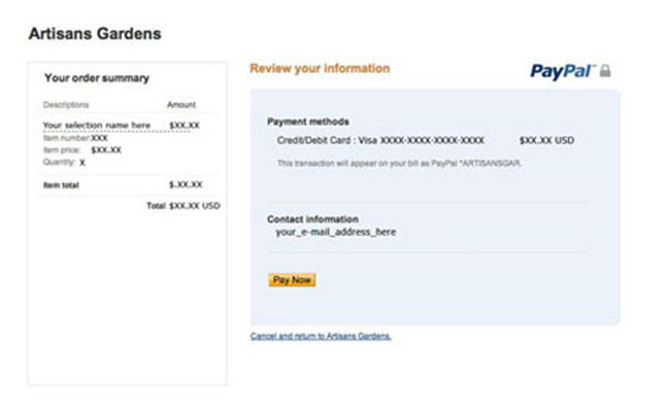This screenshot has width=670, height=410.
Task: Click the PayPal logo
Action: click(x=562, y=71)
